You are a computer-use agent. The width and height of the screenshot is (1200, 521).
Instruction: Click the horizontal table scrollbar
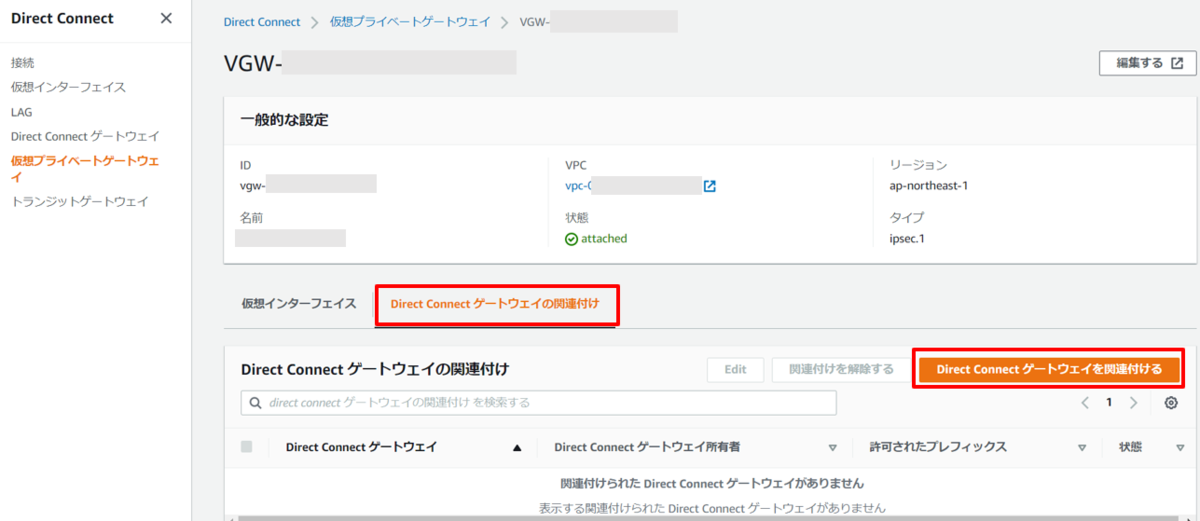coord(709,518)
